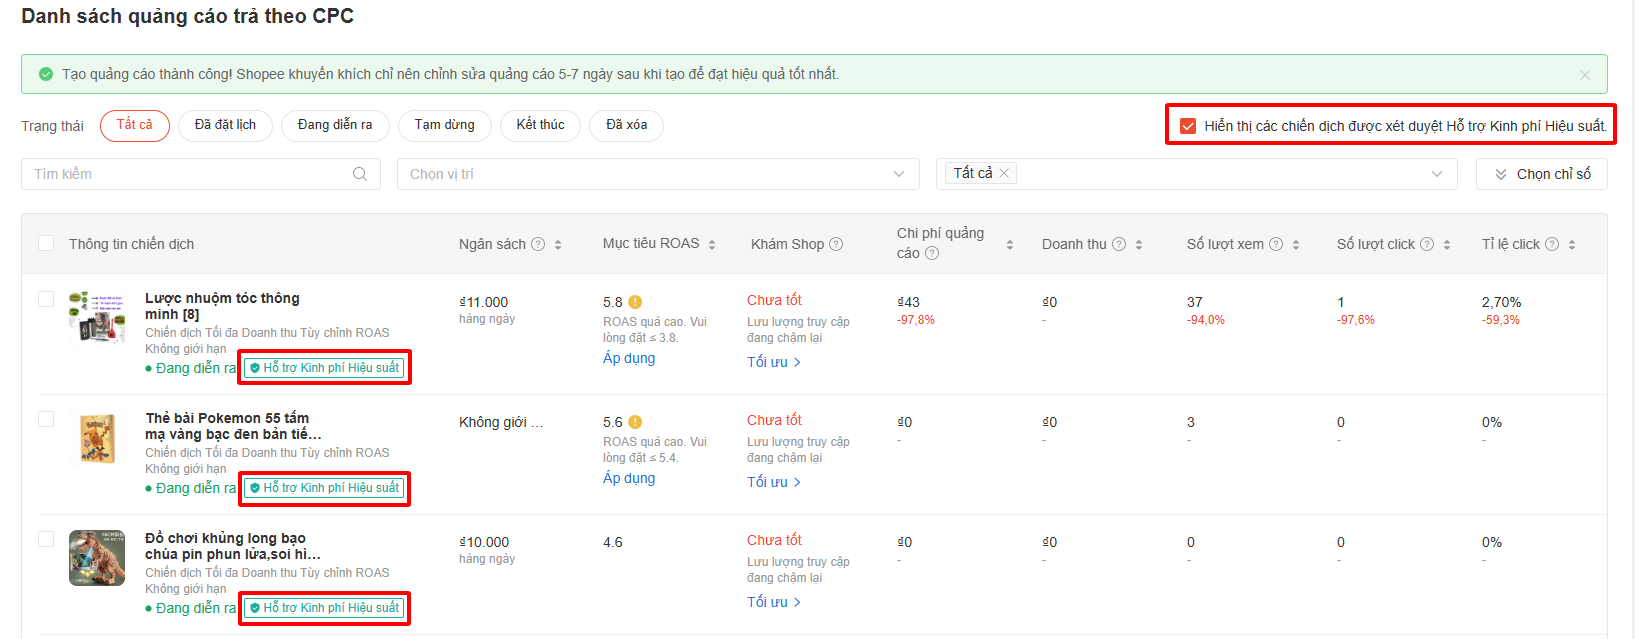Click the help icon next to Doanh thu
This screenshot has height=639, width=1635.
[1119, 244]
